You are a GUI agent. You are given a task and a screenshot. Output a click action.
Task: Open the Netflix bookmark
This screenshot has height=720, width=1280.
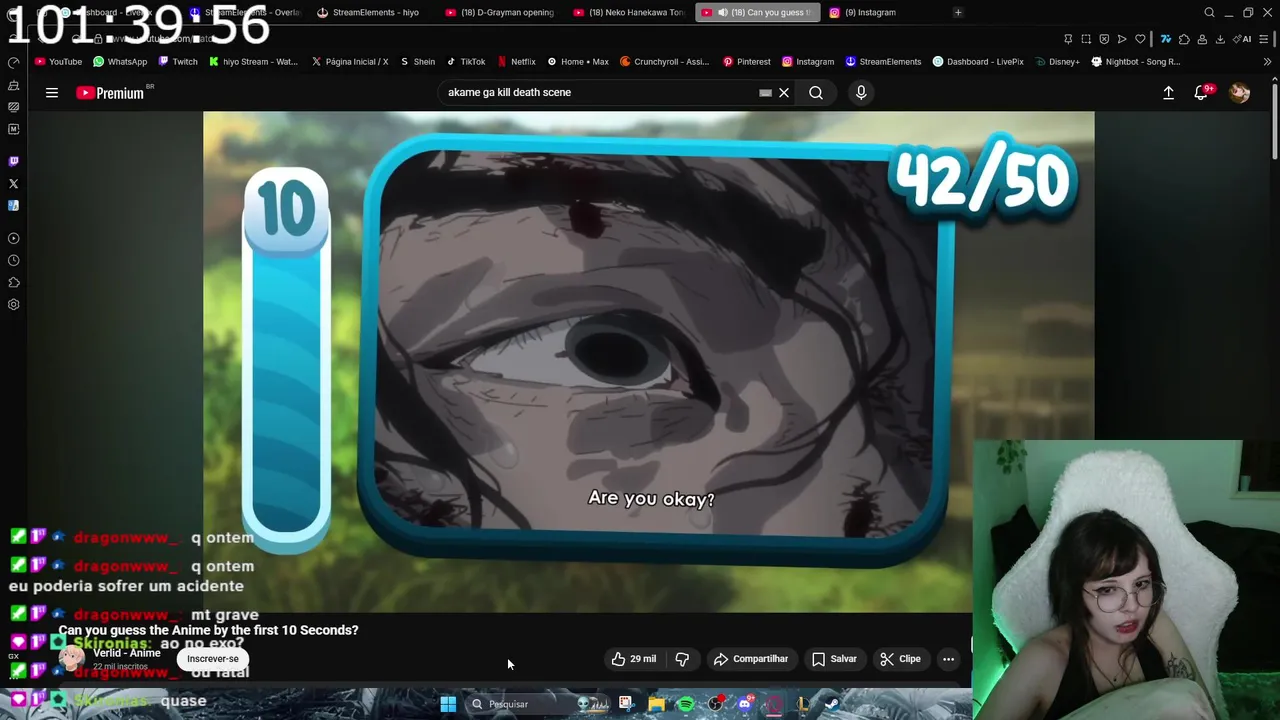click(516, 61)
